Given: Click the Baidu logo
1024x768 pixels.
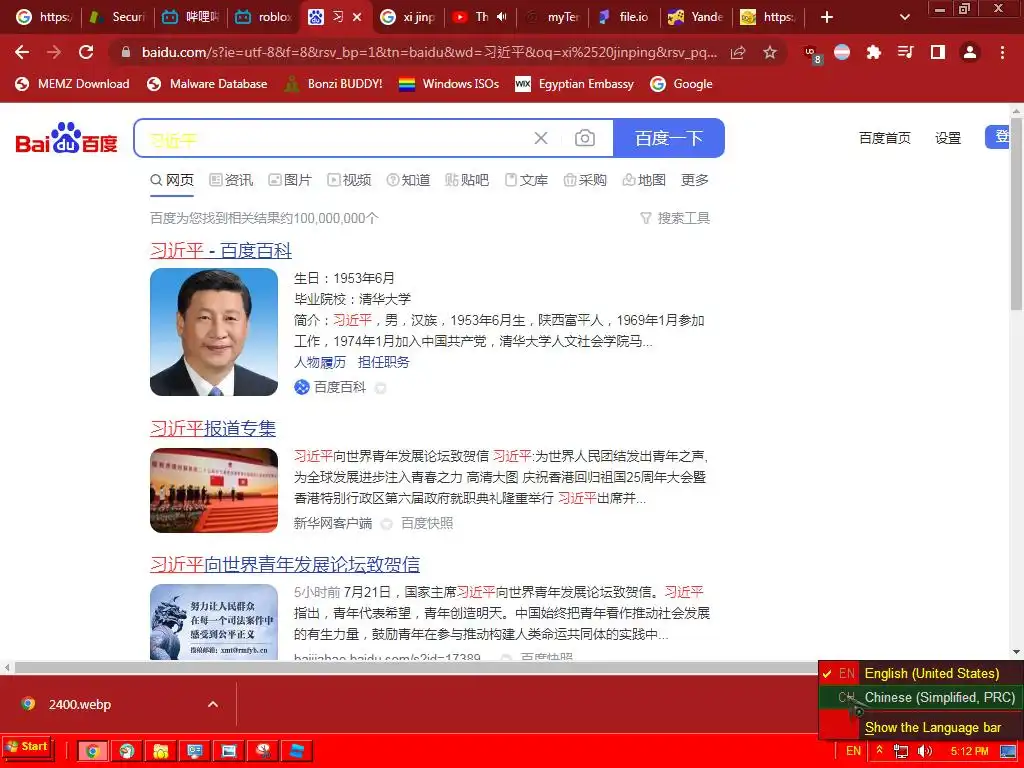Looking at the screenshot, I should tap(66, 138).
